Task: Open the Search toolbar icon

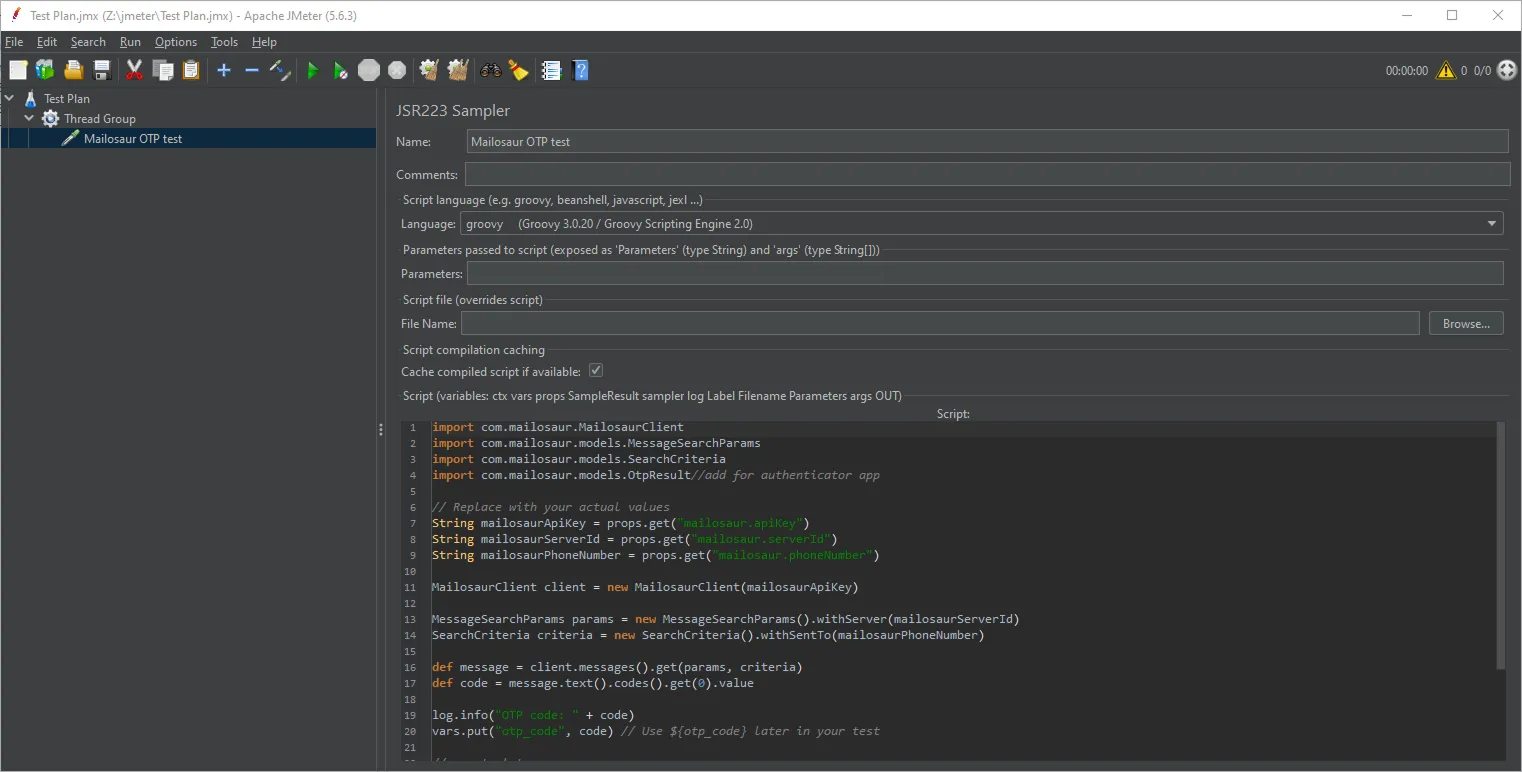Action: coord(489,70)
